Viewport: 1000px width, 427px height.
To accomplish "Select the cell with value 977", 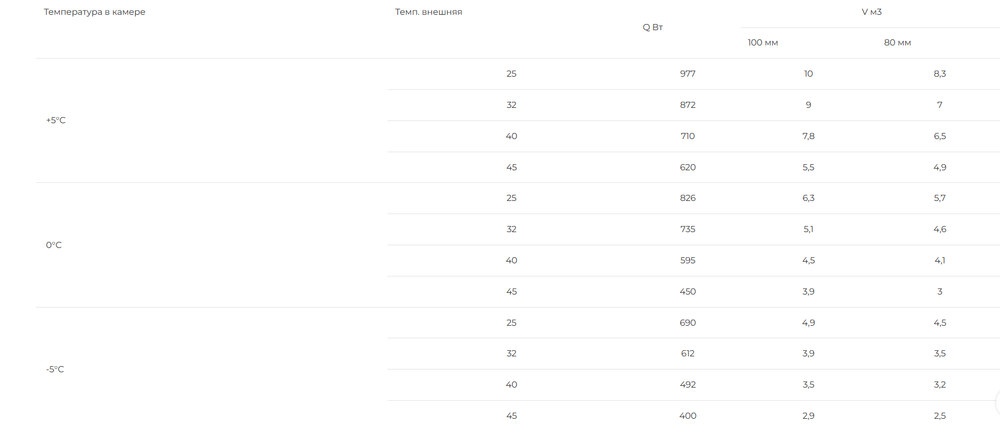I will (688, 74).
